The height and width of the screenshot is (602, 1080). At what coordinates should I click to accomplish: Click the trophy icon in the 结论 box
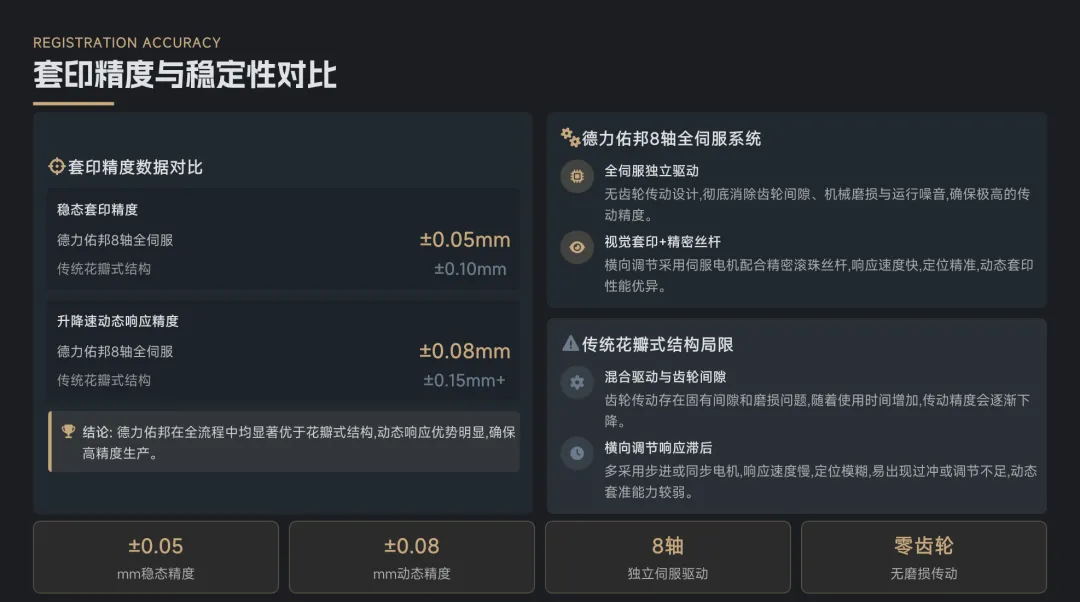[69, 432]
